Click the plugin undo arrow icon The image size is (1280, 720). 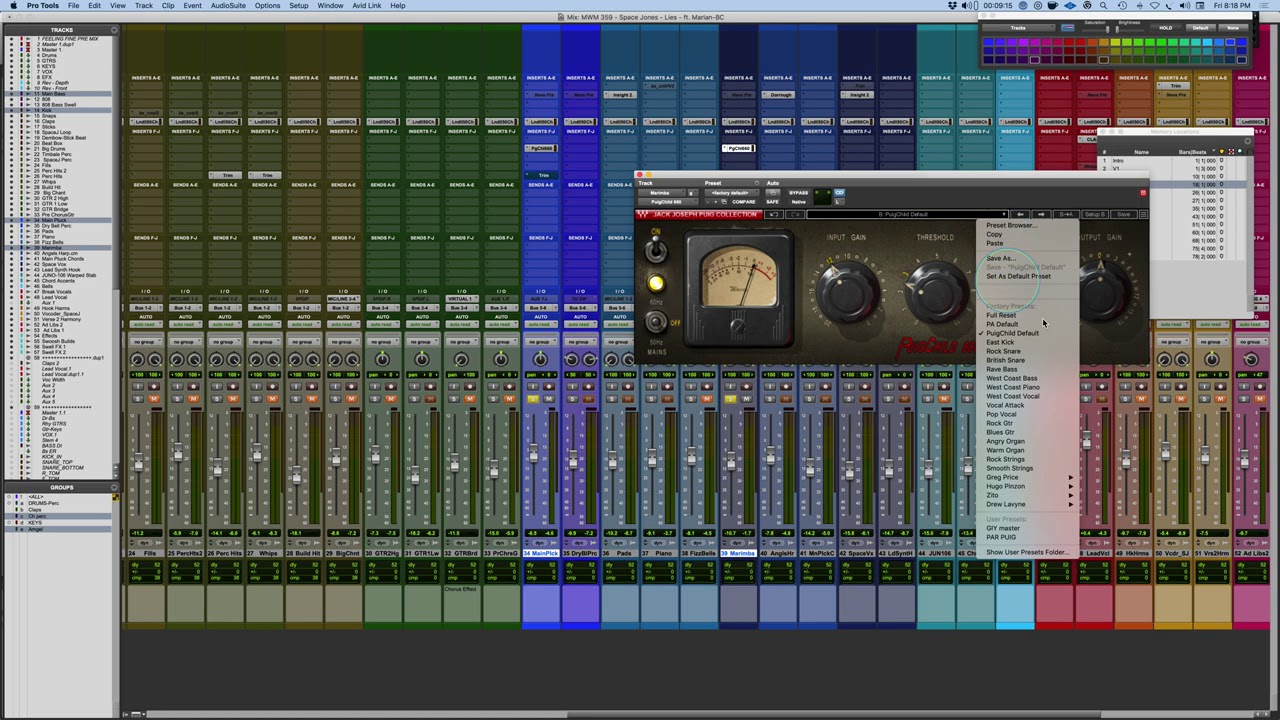pos(773,214)
